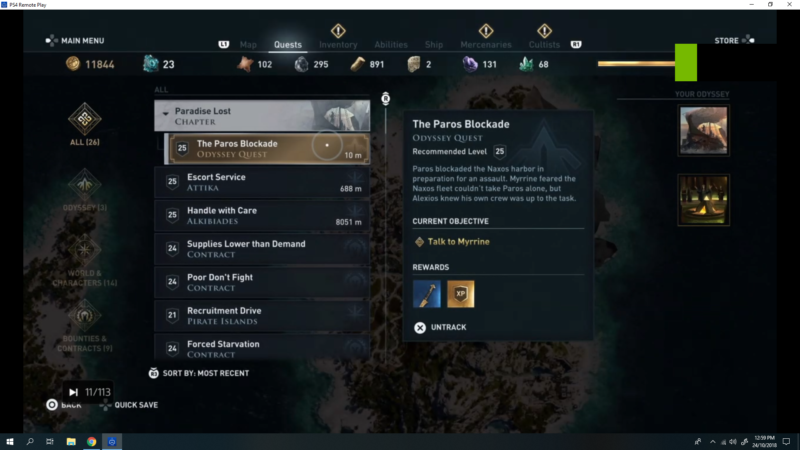Switch to the Inventory tab
Screen dimensions: 800x450
338,44
